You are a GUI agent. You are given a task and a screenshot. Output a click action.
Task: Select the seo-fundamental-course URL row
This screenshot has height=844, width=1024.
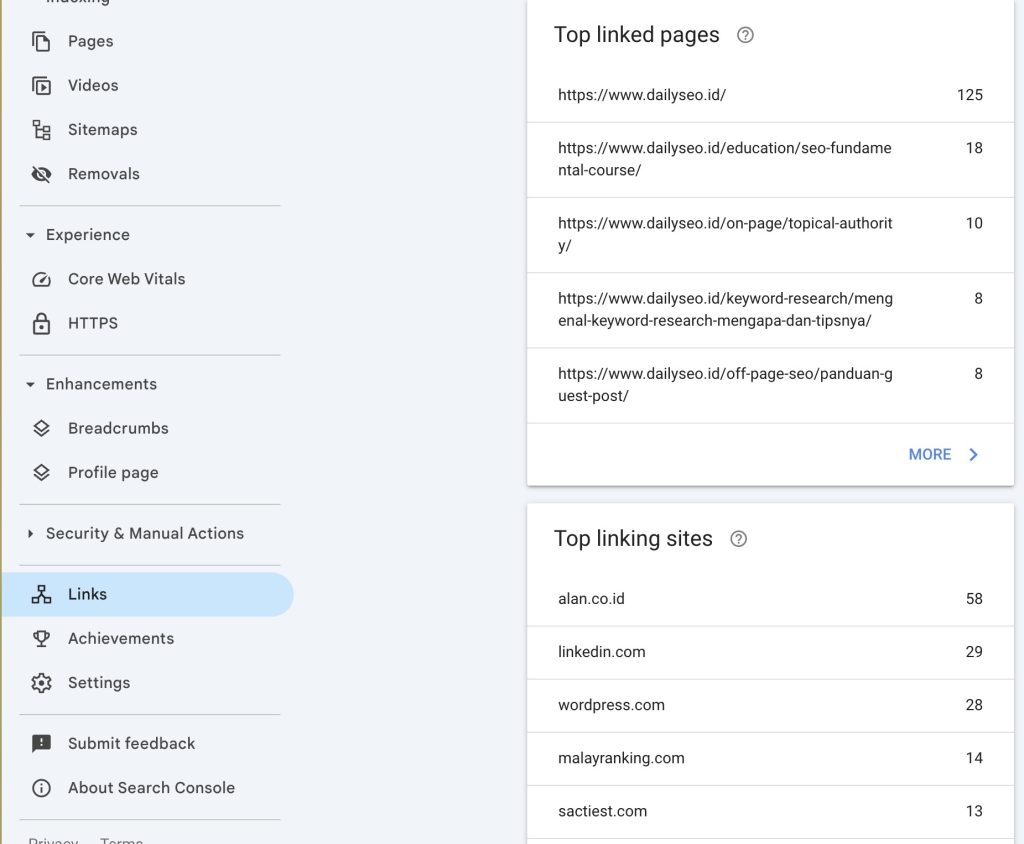(x=770, y=160)
